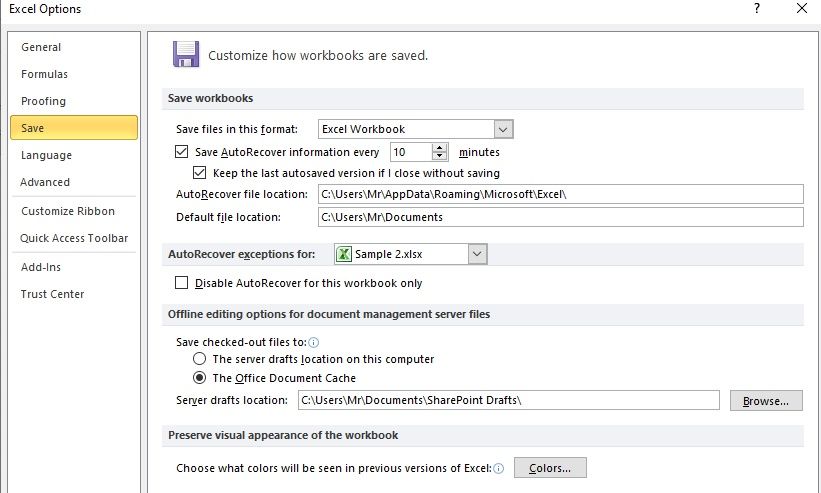Click info icon beside Save checked-out files
The image size is (821, 493).
coord(314,343)
